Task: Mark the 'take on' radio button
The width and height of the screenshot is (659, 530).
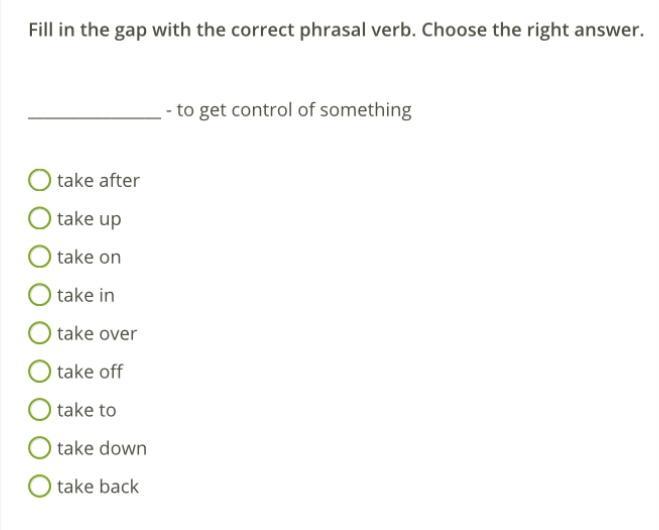Action: (x=40, y=257)
